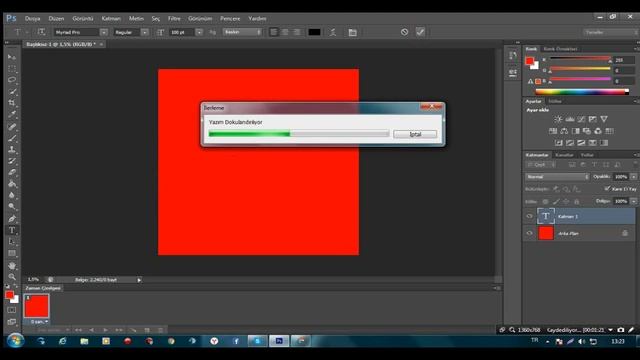The height and width of the screenshot is (360, 640).
Task: Click the black text color swatch
Action: 314,32
